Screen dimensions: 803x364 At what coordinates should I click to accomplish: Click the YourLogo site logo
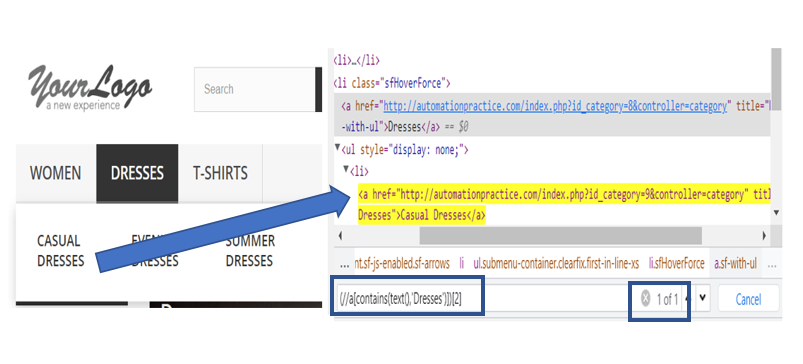89,88
